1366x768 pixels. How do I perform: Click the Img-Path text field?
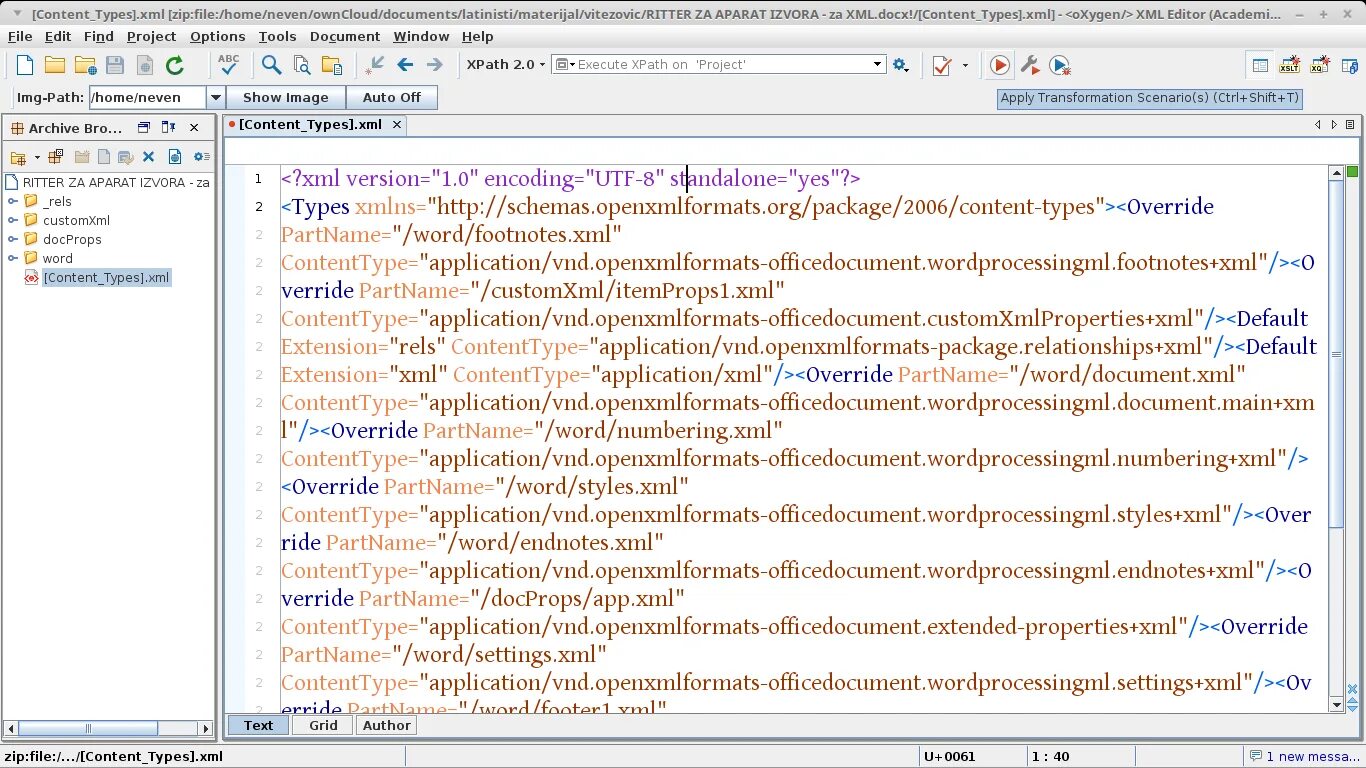pos(147,97)
